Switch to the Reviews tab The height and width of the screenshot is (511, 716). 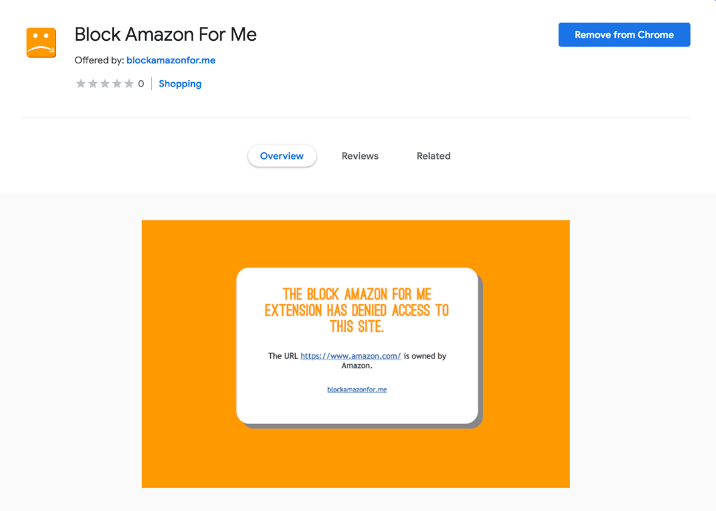360,156
